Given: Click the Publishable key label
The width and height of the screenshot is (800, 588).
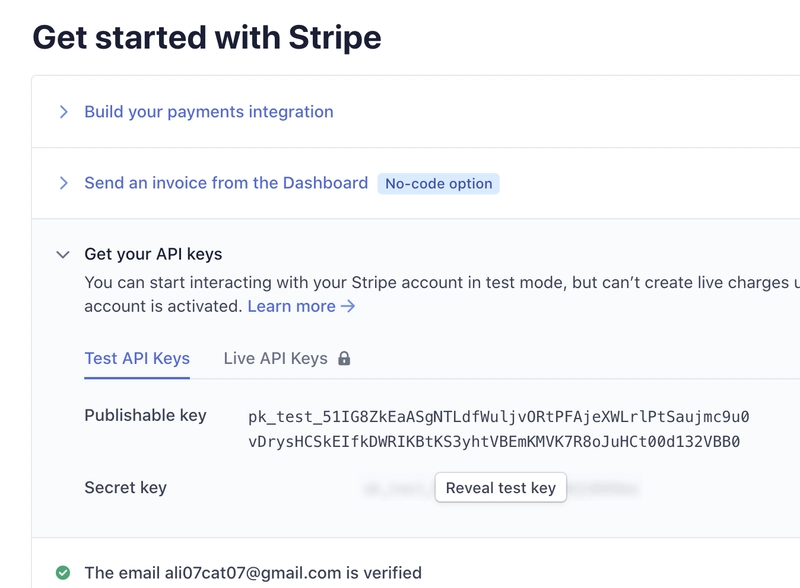Looking at the screenshot, I should (x=145, y=415).
